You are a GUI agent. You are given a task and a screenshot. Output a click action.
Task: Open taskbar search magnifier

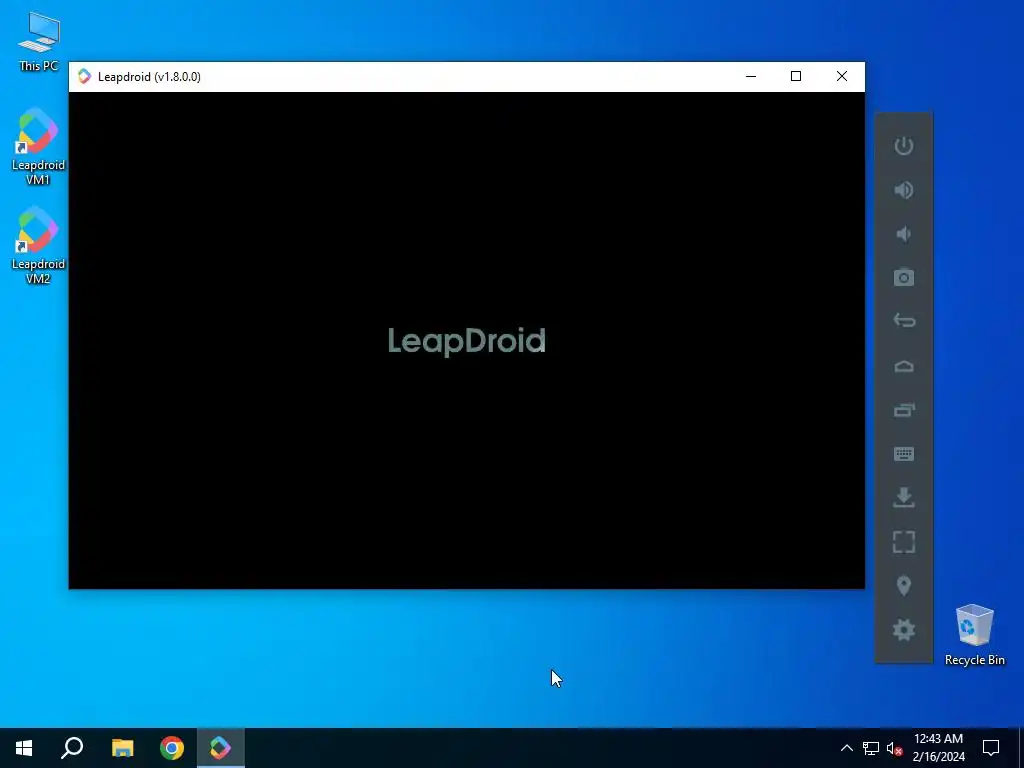click(x=72, y=748)
